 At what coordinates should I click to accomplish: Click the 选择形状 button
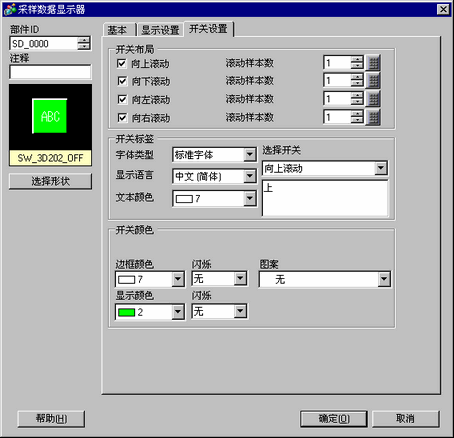pos(50,181)
